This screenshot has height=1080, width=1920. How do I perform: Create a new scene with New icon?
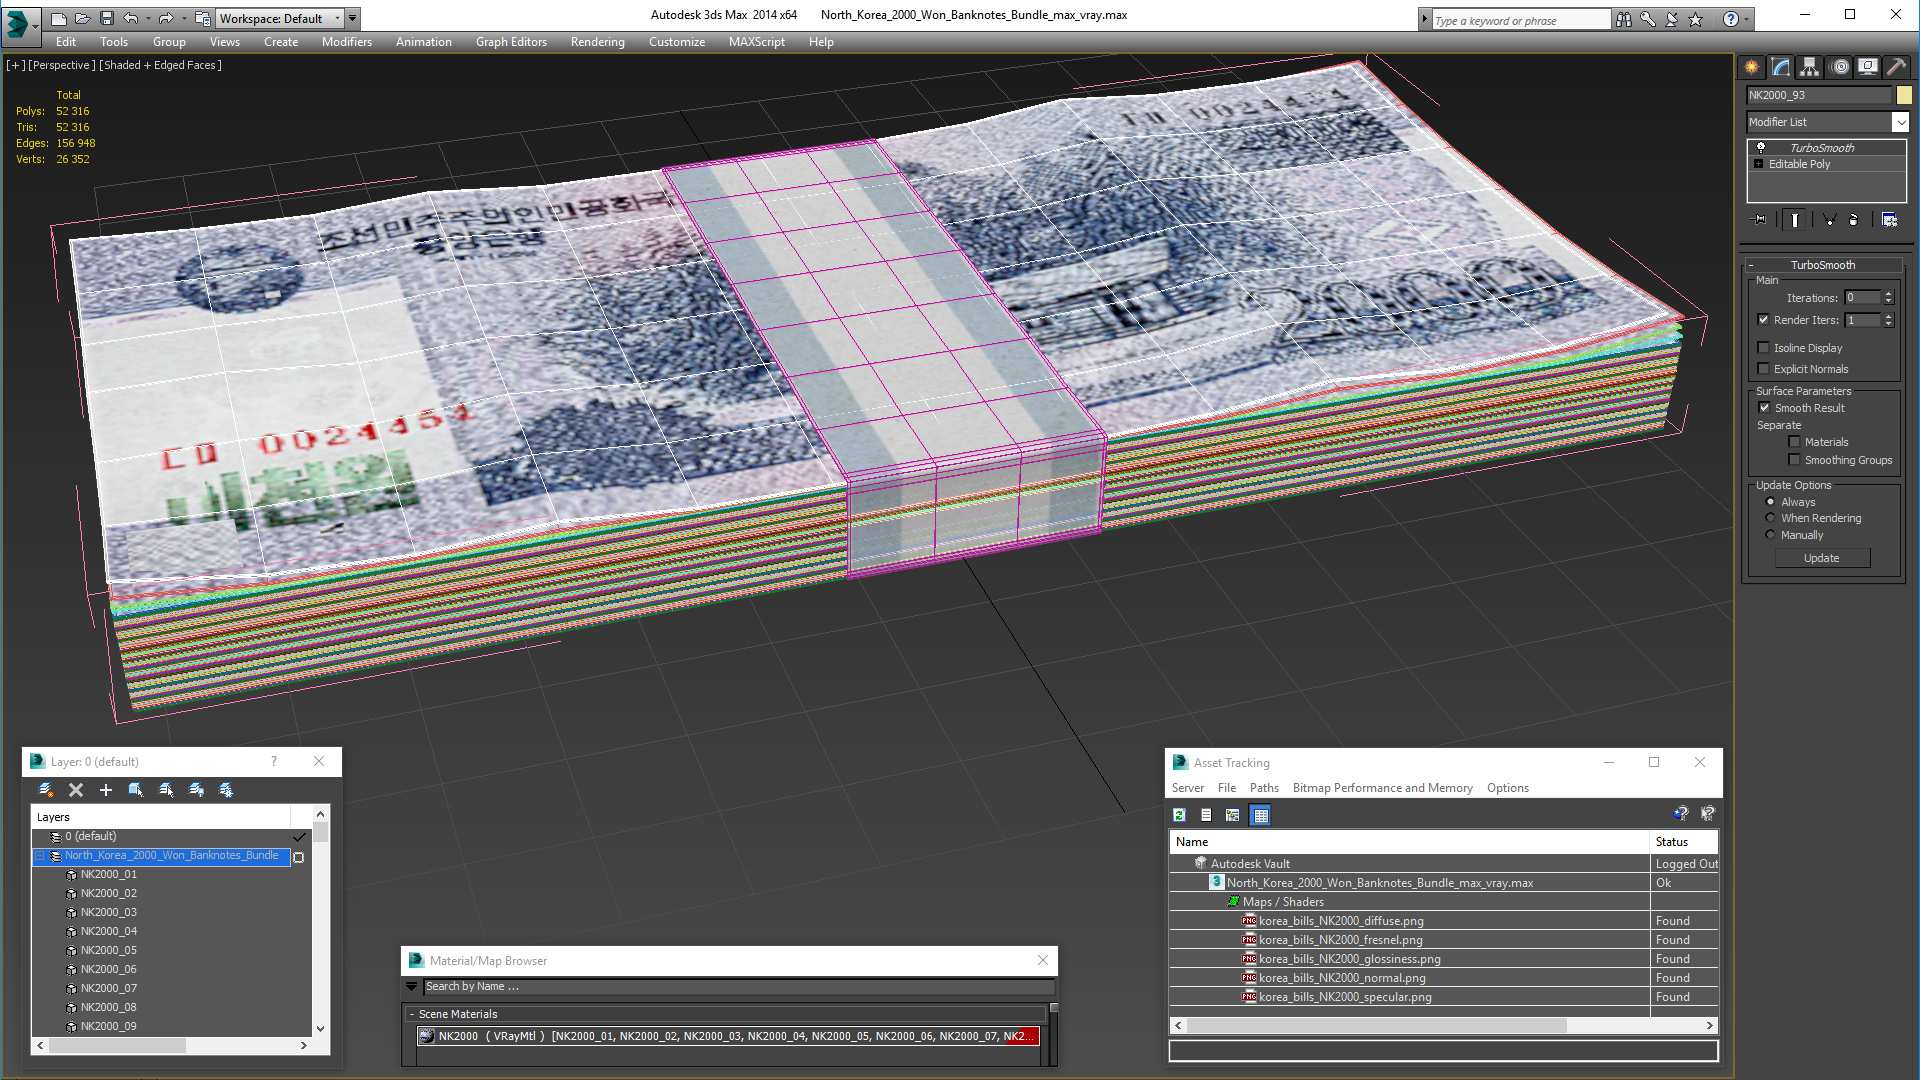click(59, 18)
